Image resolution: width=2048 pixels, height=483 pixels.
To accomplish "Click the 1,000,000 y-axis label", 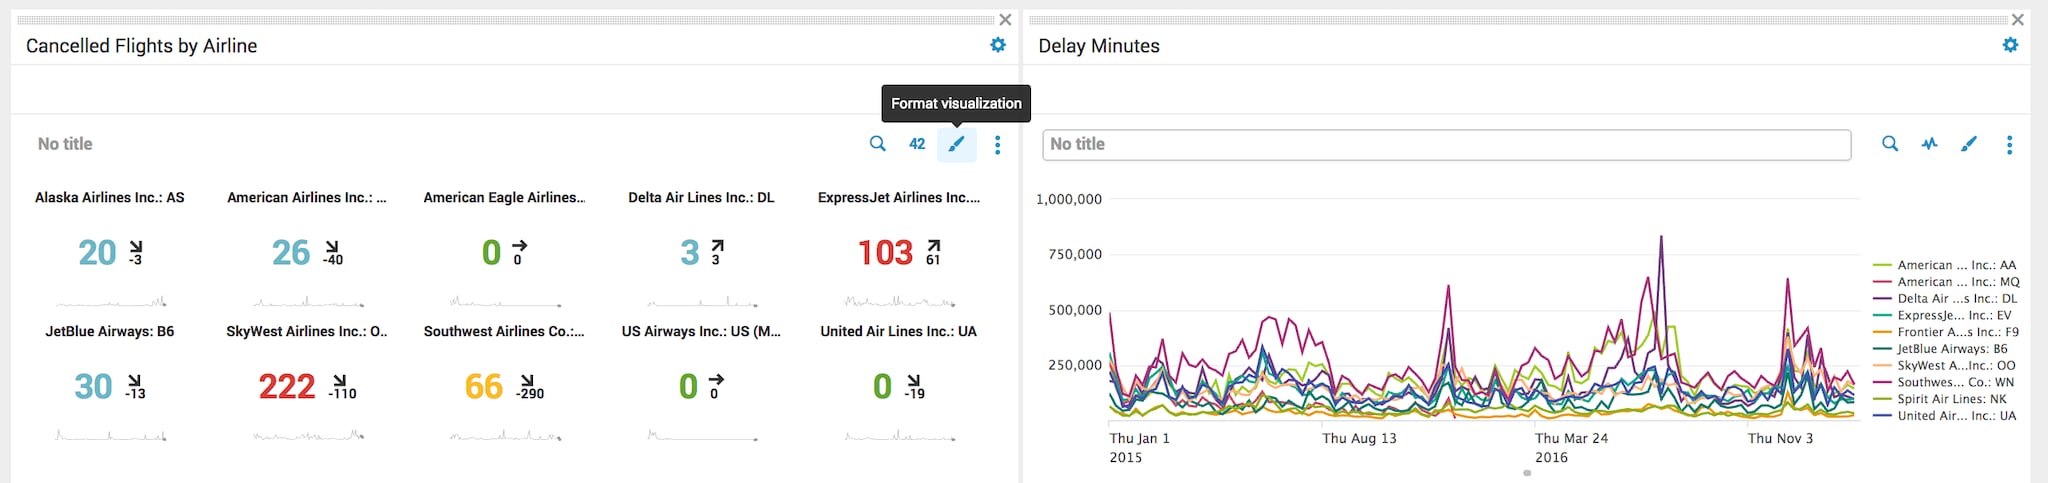I will 1069,199.
